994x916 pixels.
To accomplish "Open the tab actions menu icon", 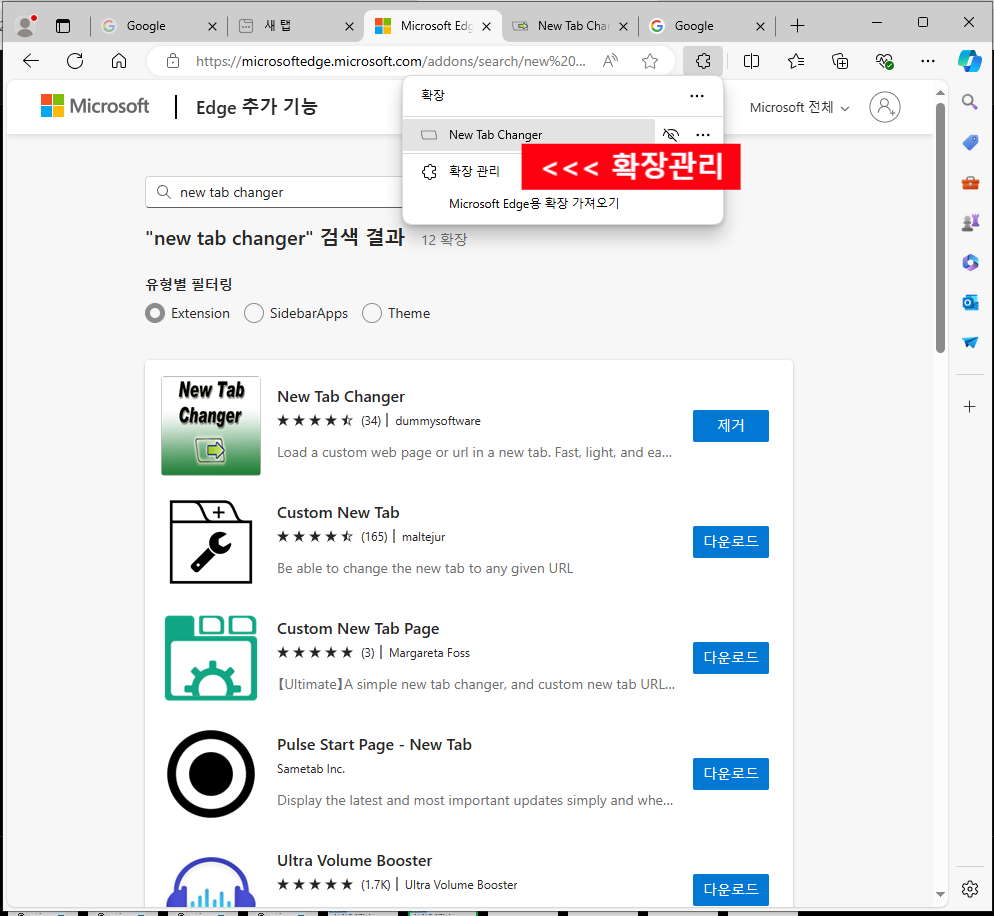I will tap(63, 26).
